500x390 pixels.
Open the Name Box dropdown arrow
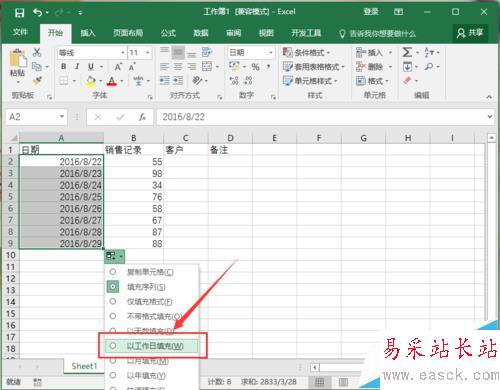[62, 117]
